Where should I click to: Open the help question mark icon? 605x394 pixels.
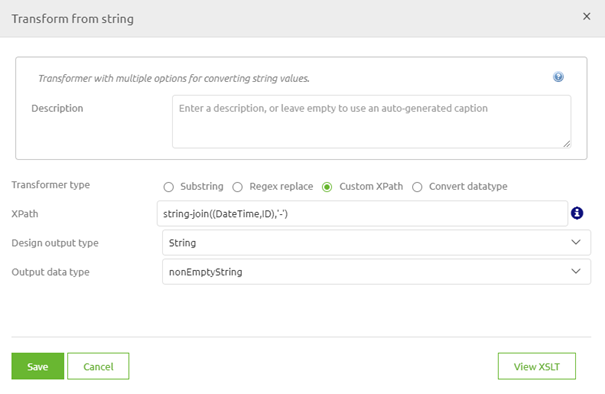(558, 77)
